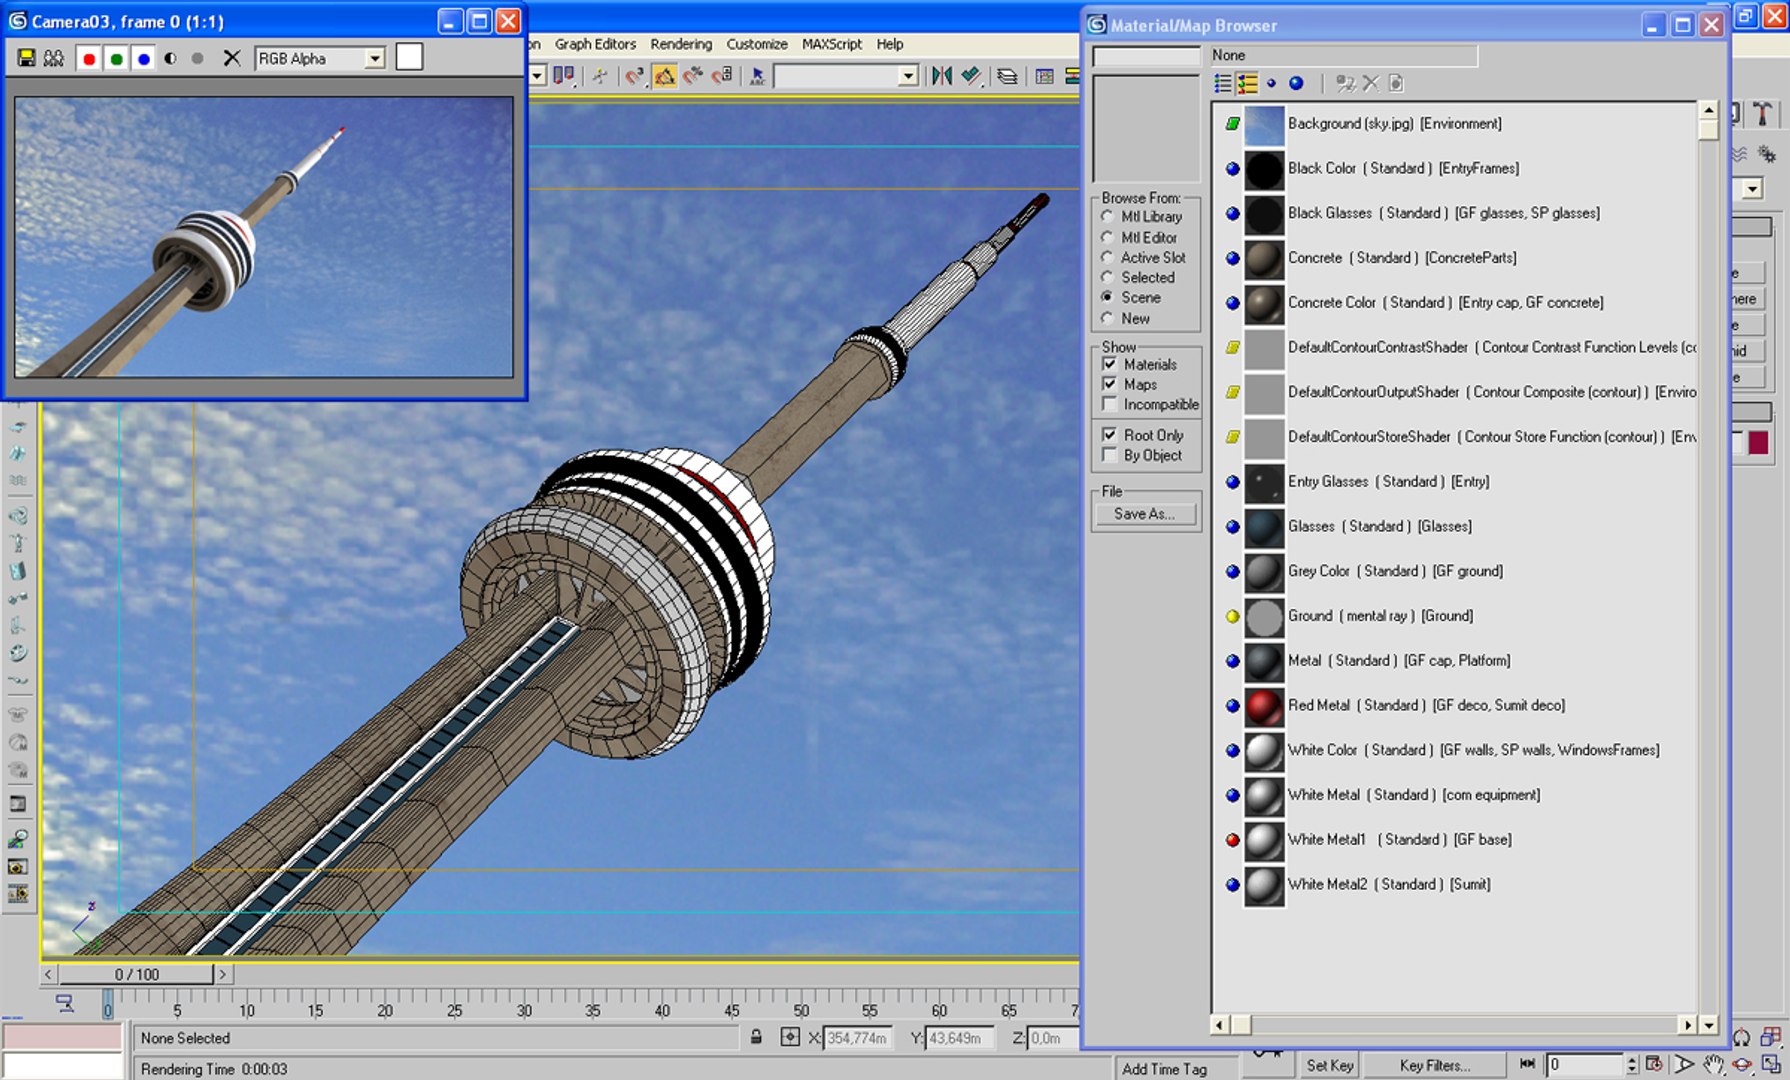Toggle the highlighted Angle Snap icon
The image size is (1790, 1080).
click(664, 76)
